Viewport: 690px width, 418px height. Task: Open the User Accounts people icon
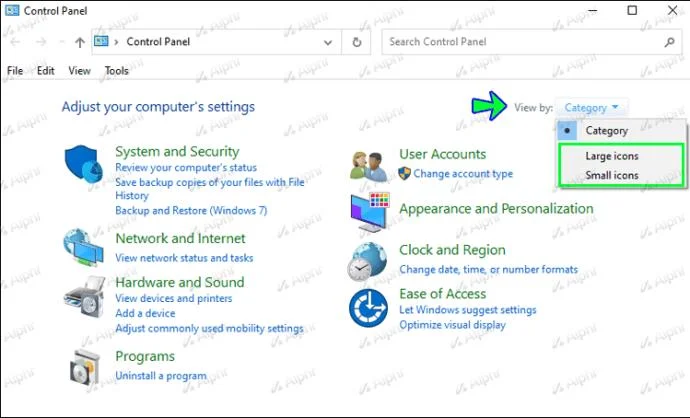click(x=369, y=166)
